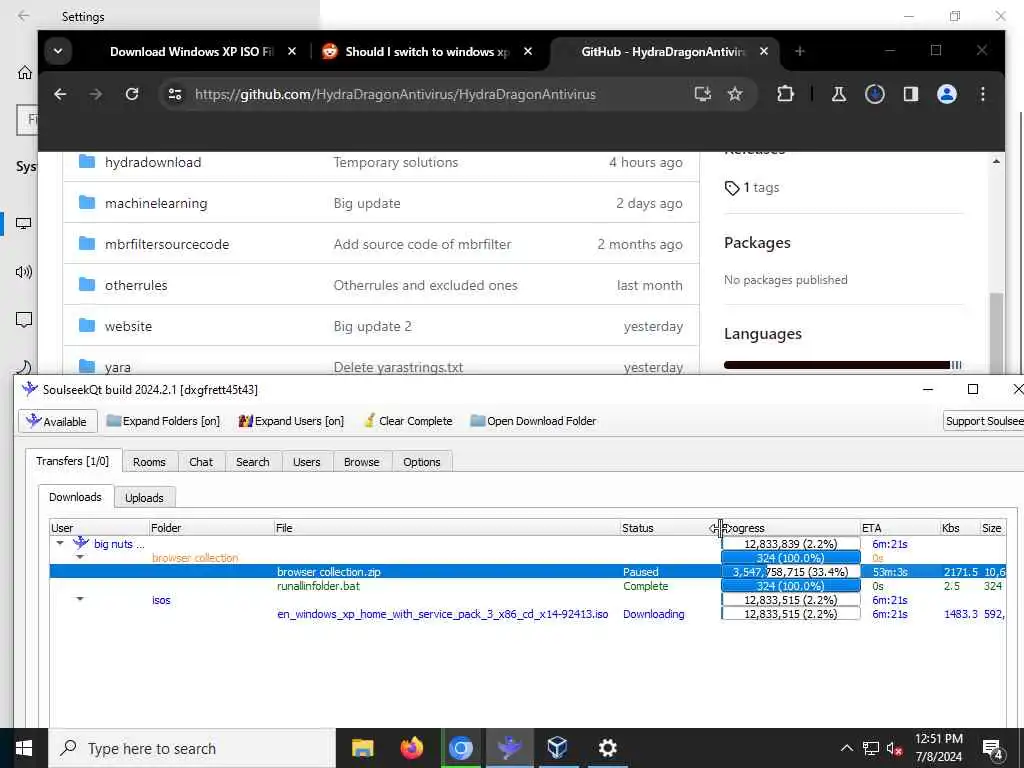Select the Transfers [1/0] tab

pos(72,461)
